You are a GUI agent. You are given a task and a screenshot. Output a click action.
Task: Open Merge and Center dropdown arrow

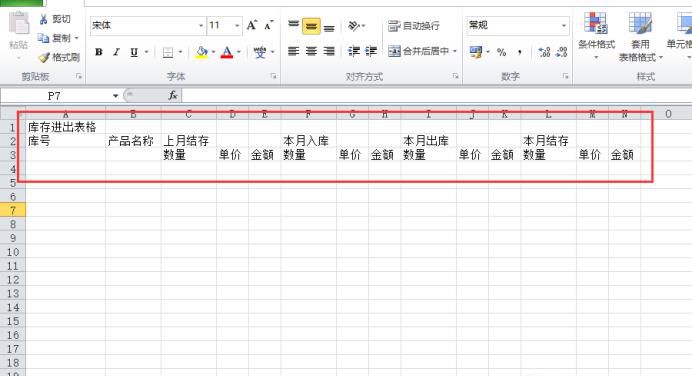455,51
